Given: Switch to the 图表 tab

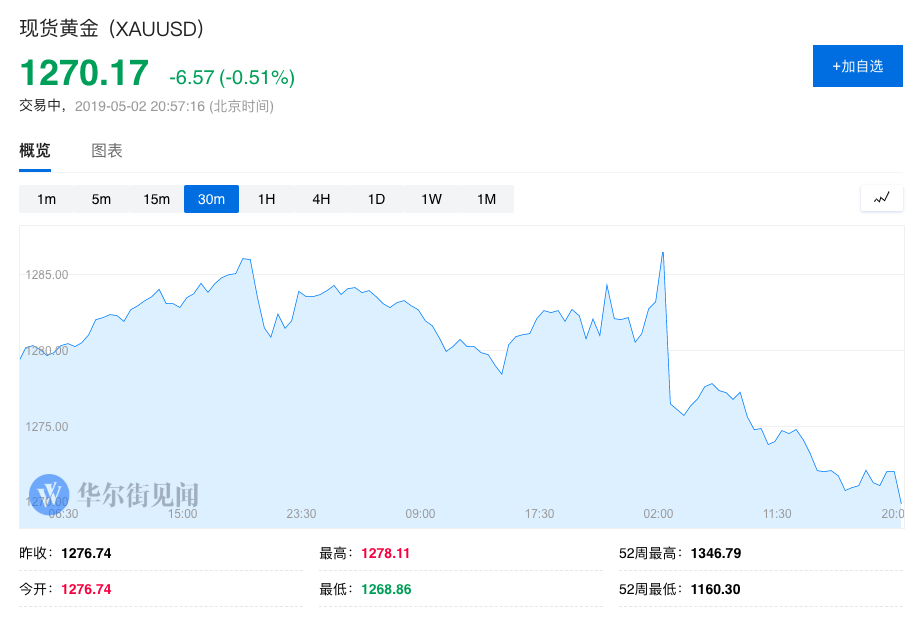Looking at the screenshot, I should (107, 151).
